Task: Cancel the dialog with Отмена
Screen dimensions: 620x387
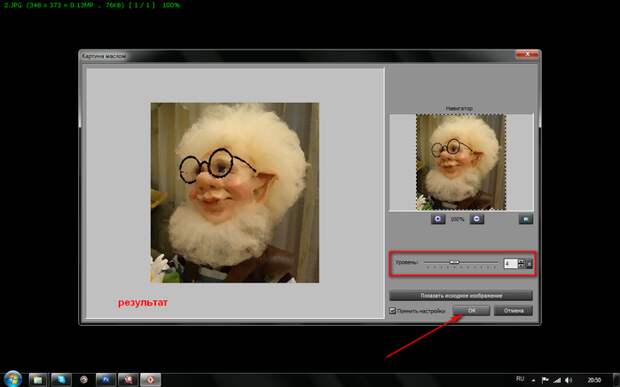Action: tap(513, 311)
